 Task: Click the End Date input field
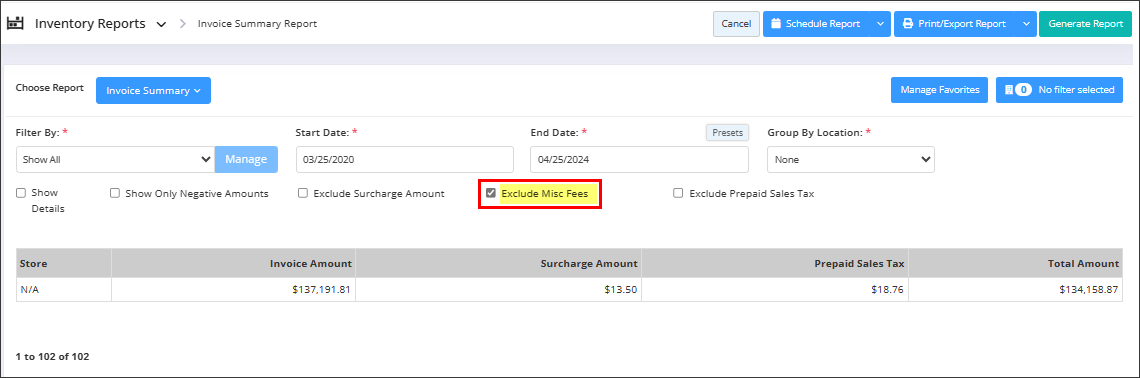639,159
